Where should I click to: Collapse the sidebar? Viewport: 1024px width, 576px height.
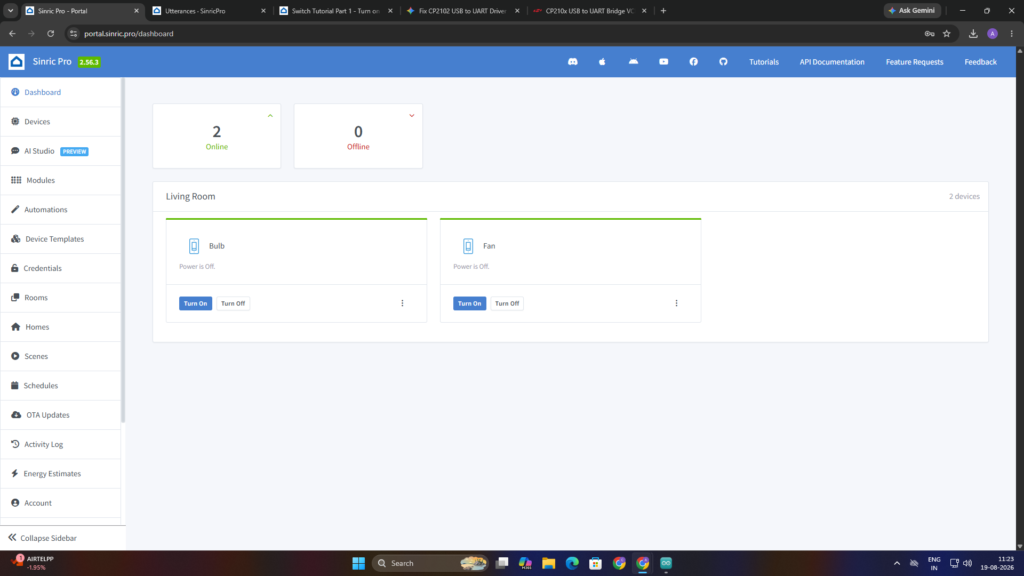42,537
